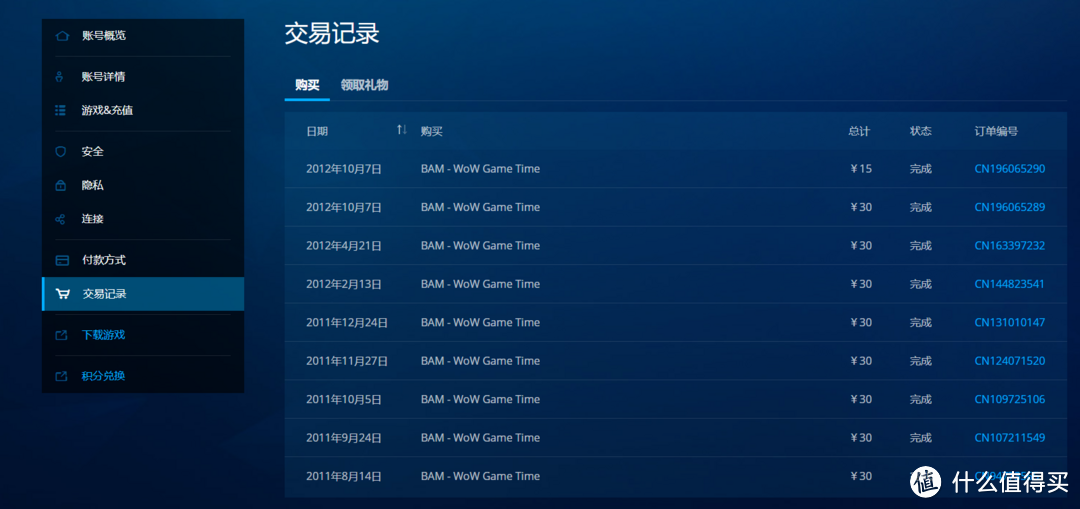
Task: Switch to the 购买 tab
Action: tap(307, 85)
